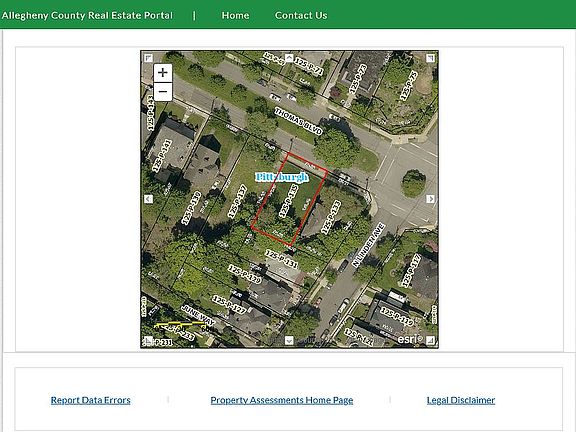
Task: Pan map left with arrow
Action: [x=148, y=199]
